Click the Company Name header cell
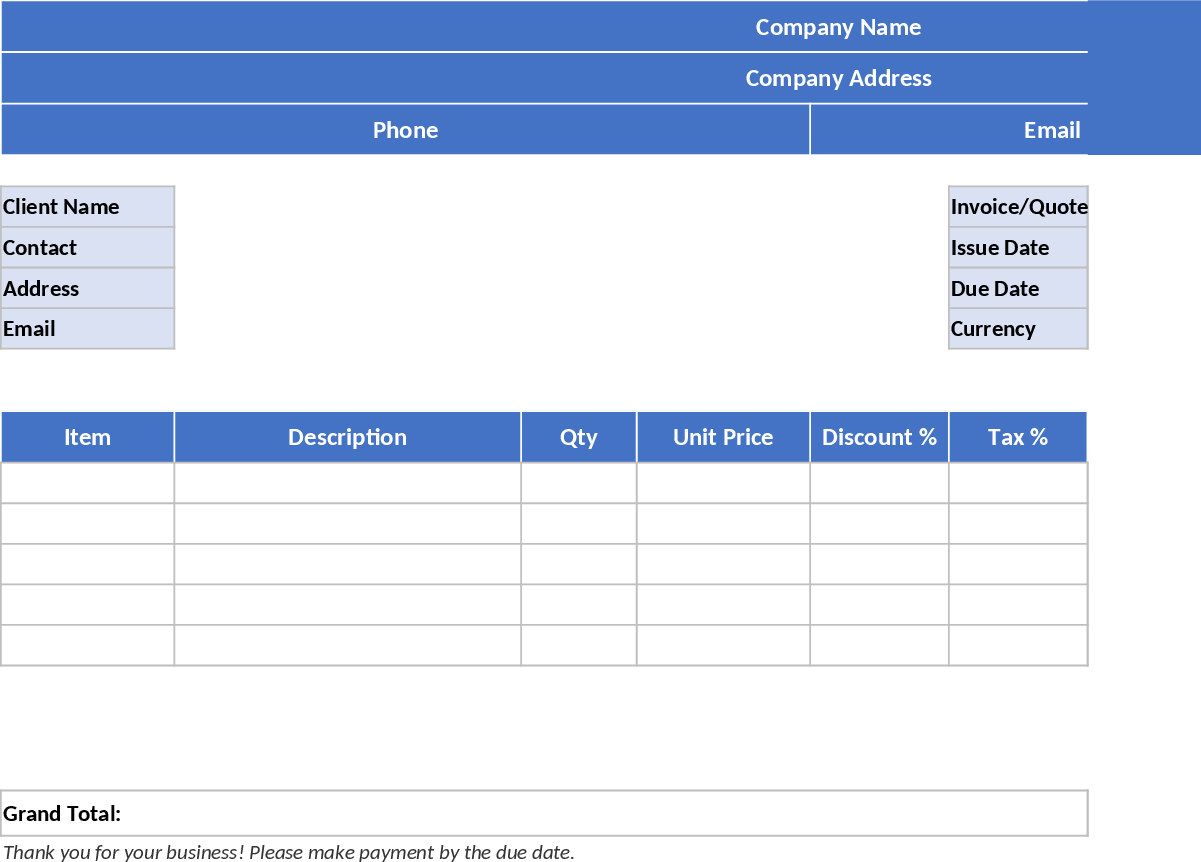The height and width of the screenshot is (862, 1201). pyautogui.click(x=838, y=27)
